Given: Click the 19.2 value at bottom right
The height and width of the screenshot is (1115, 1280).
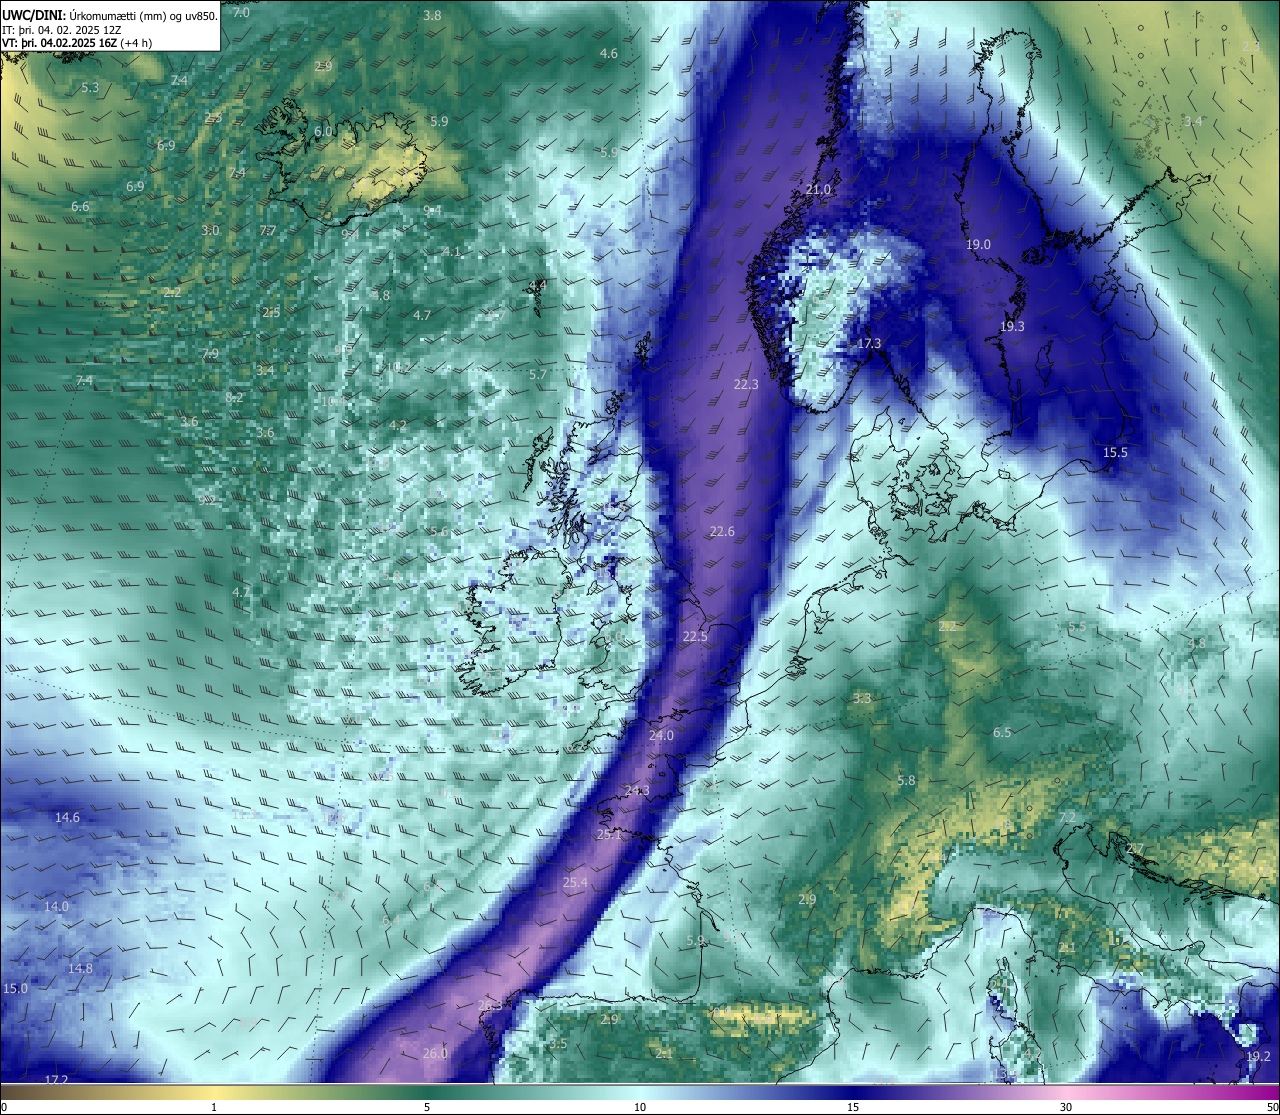Looking at the screenshot, I should (1258, 1056).
